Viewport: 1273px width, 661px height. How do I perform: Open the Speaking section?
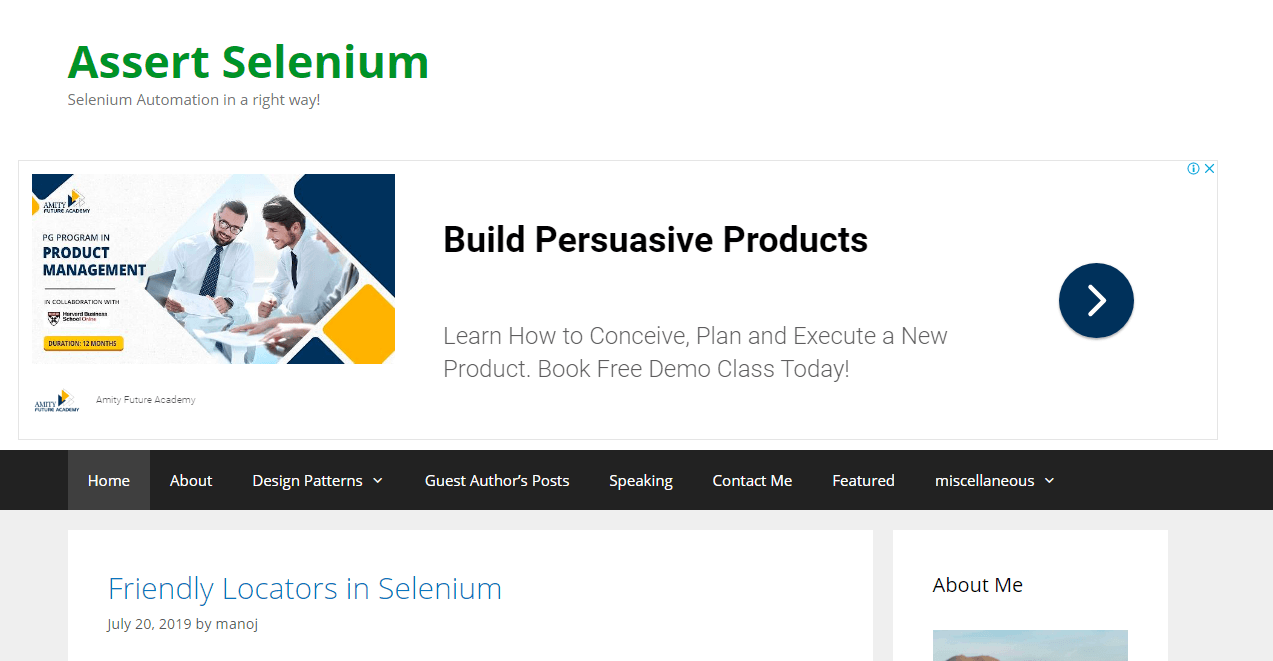coord(641,480)
